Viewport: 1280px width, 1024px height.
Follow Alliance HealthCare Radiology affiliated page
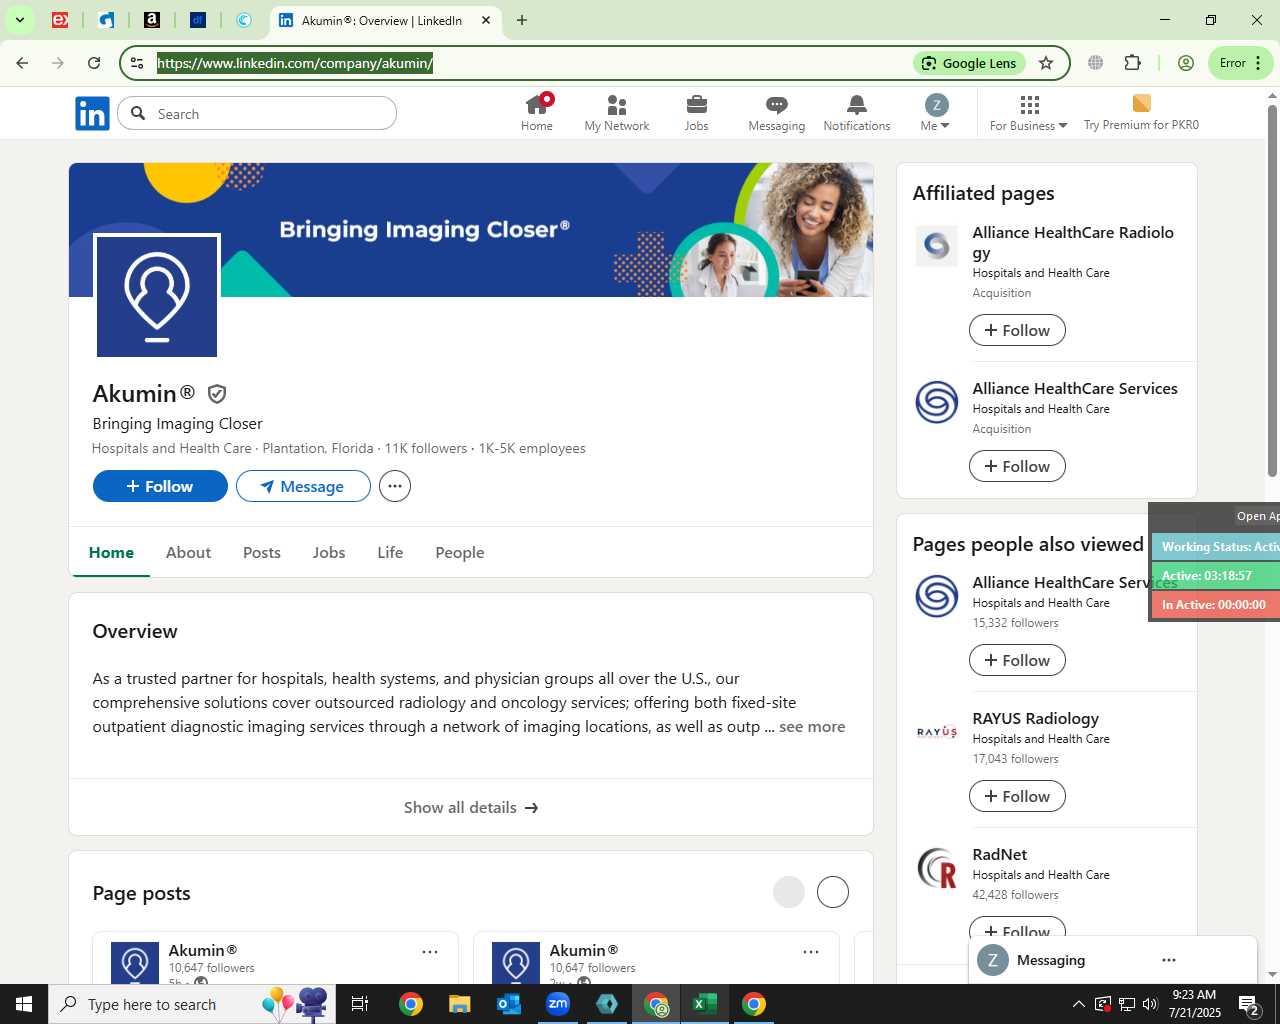pyautogui.click(x=1017, y=330)
